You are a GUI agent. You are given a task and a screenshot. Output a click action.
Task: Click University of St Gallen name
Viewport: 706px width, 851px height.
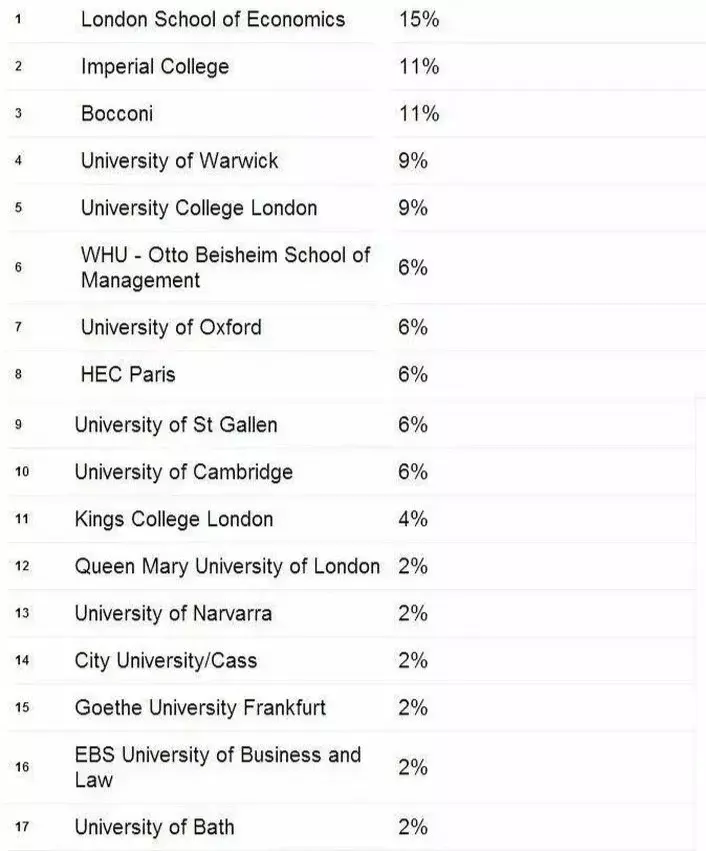pyautogui.click(x=175, y=425)
